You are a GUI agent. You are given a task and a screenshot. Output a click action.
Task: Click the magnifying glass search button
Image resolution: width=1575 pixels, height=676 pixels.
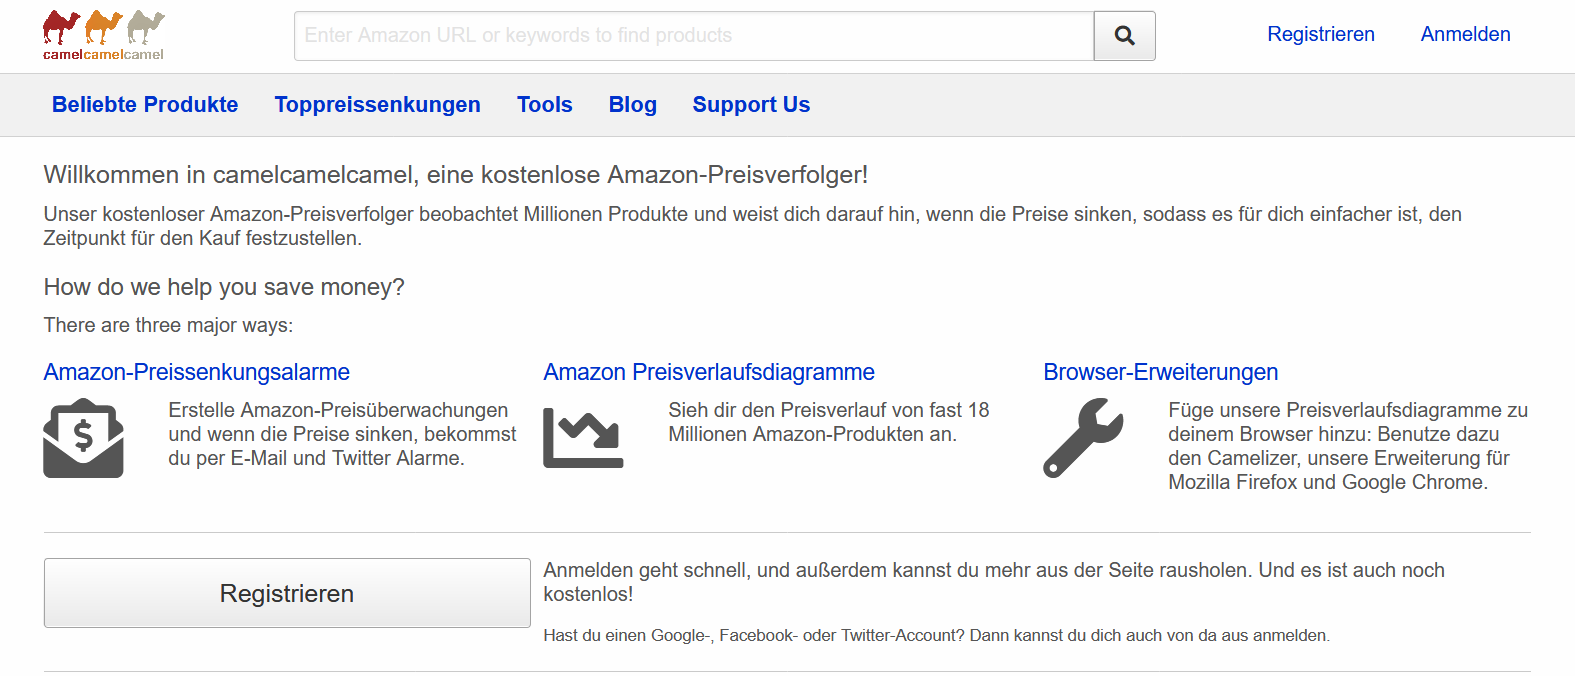pyautogui.click(x=1124, y=36)
